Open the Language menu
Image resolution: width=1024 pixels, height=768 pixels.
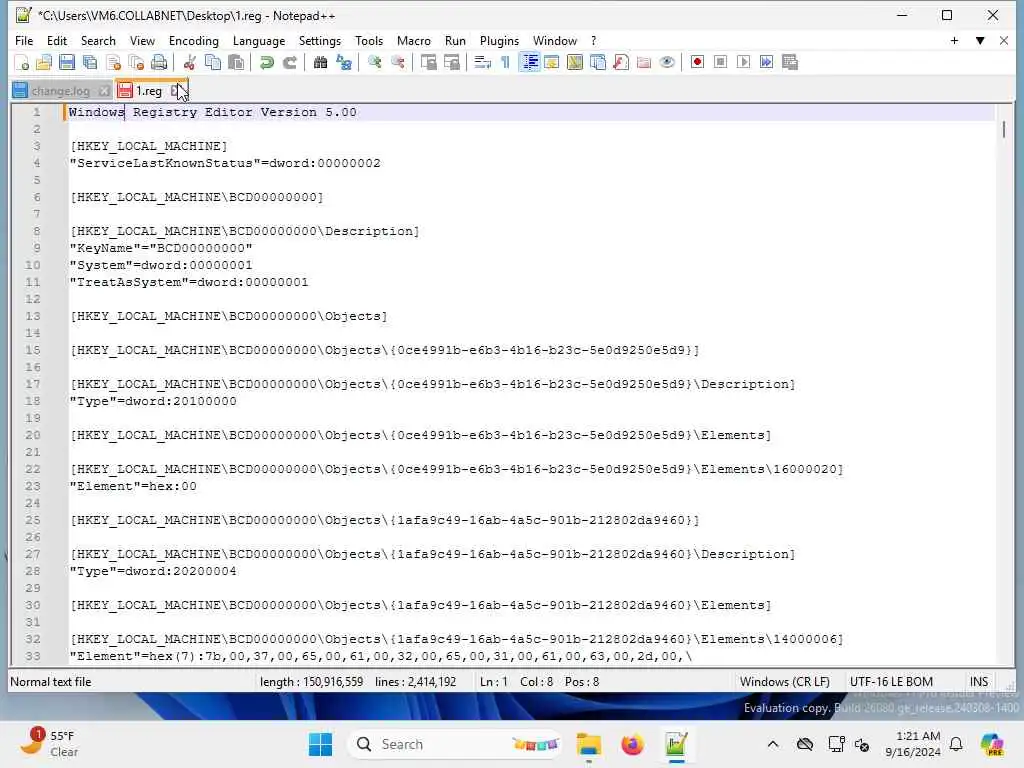(259, 40)
